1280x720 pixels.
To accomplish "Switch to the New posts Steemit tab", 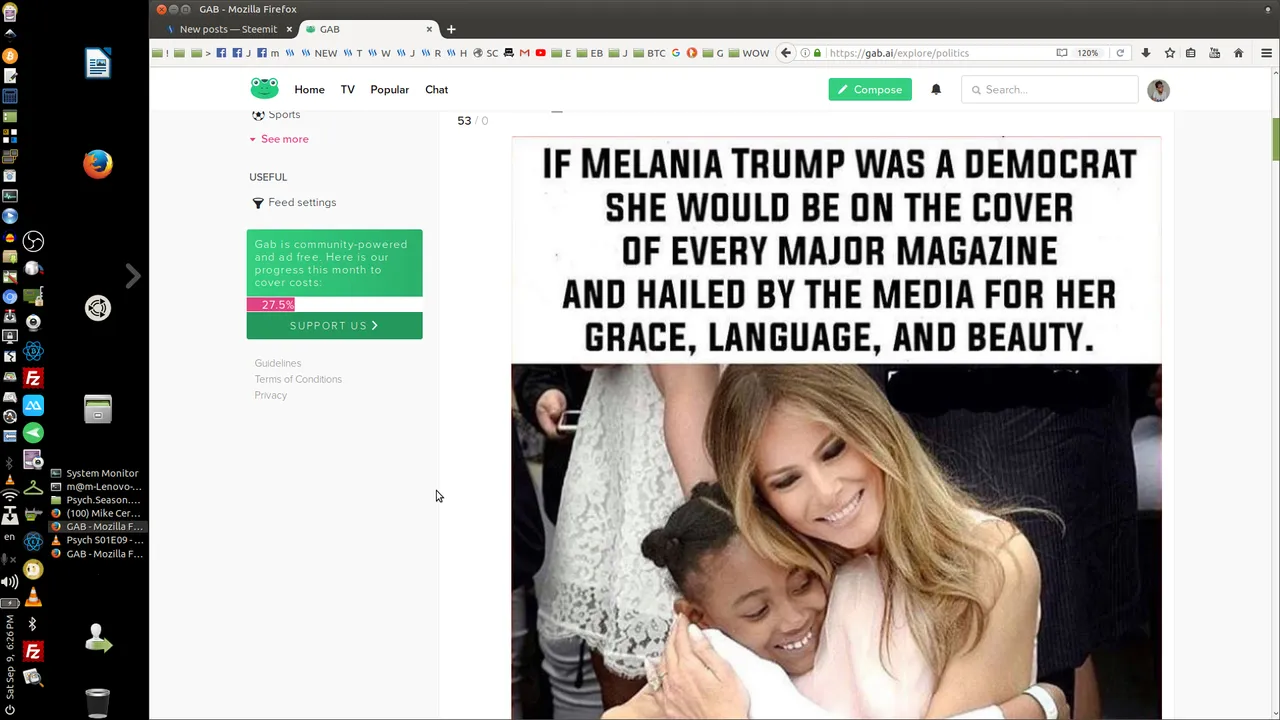I will click(227, 29).
